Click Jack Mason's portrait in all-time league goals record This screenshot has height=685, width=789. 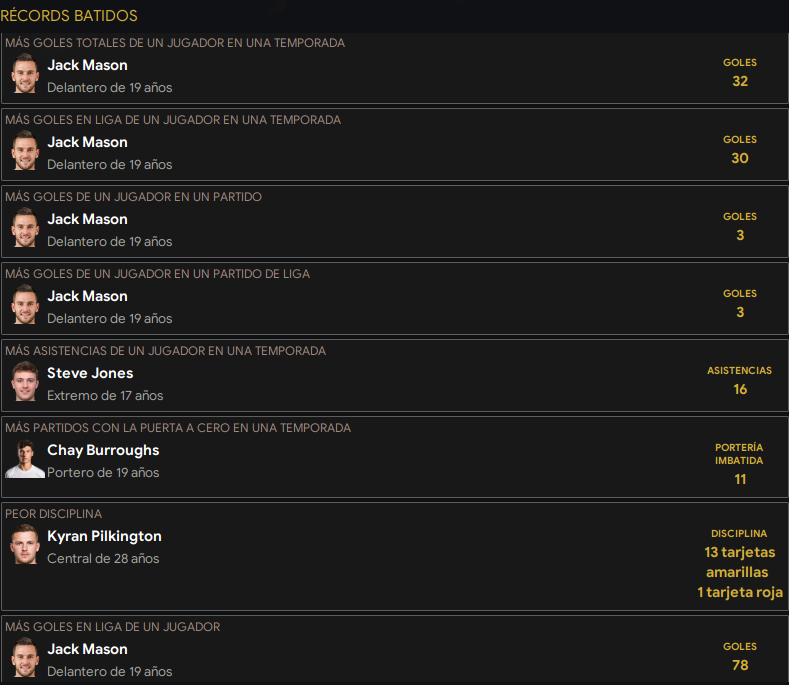click(25, 657)
